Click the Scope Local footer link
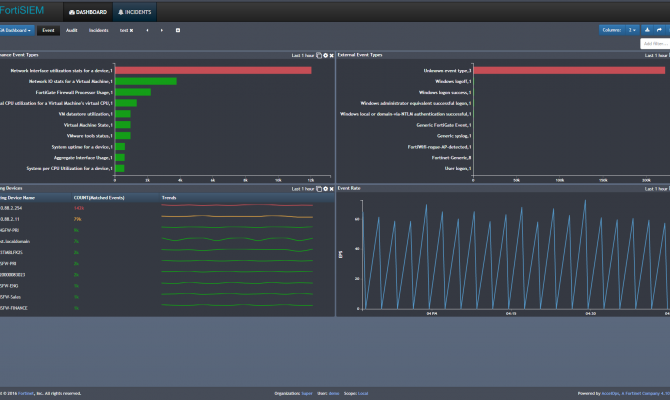The width and height of the screenshot is (670, 400). click(363, 393)
